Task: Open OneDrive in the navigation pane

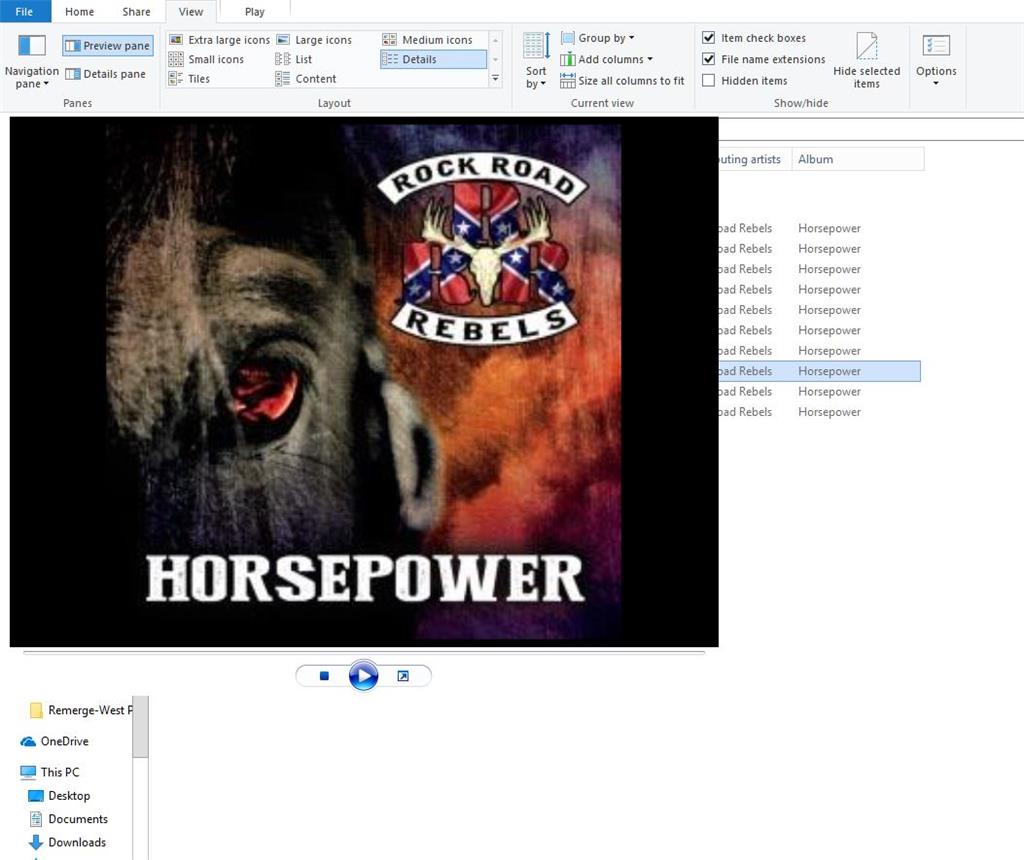Action: click(55, 741)
